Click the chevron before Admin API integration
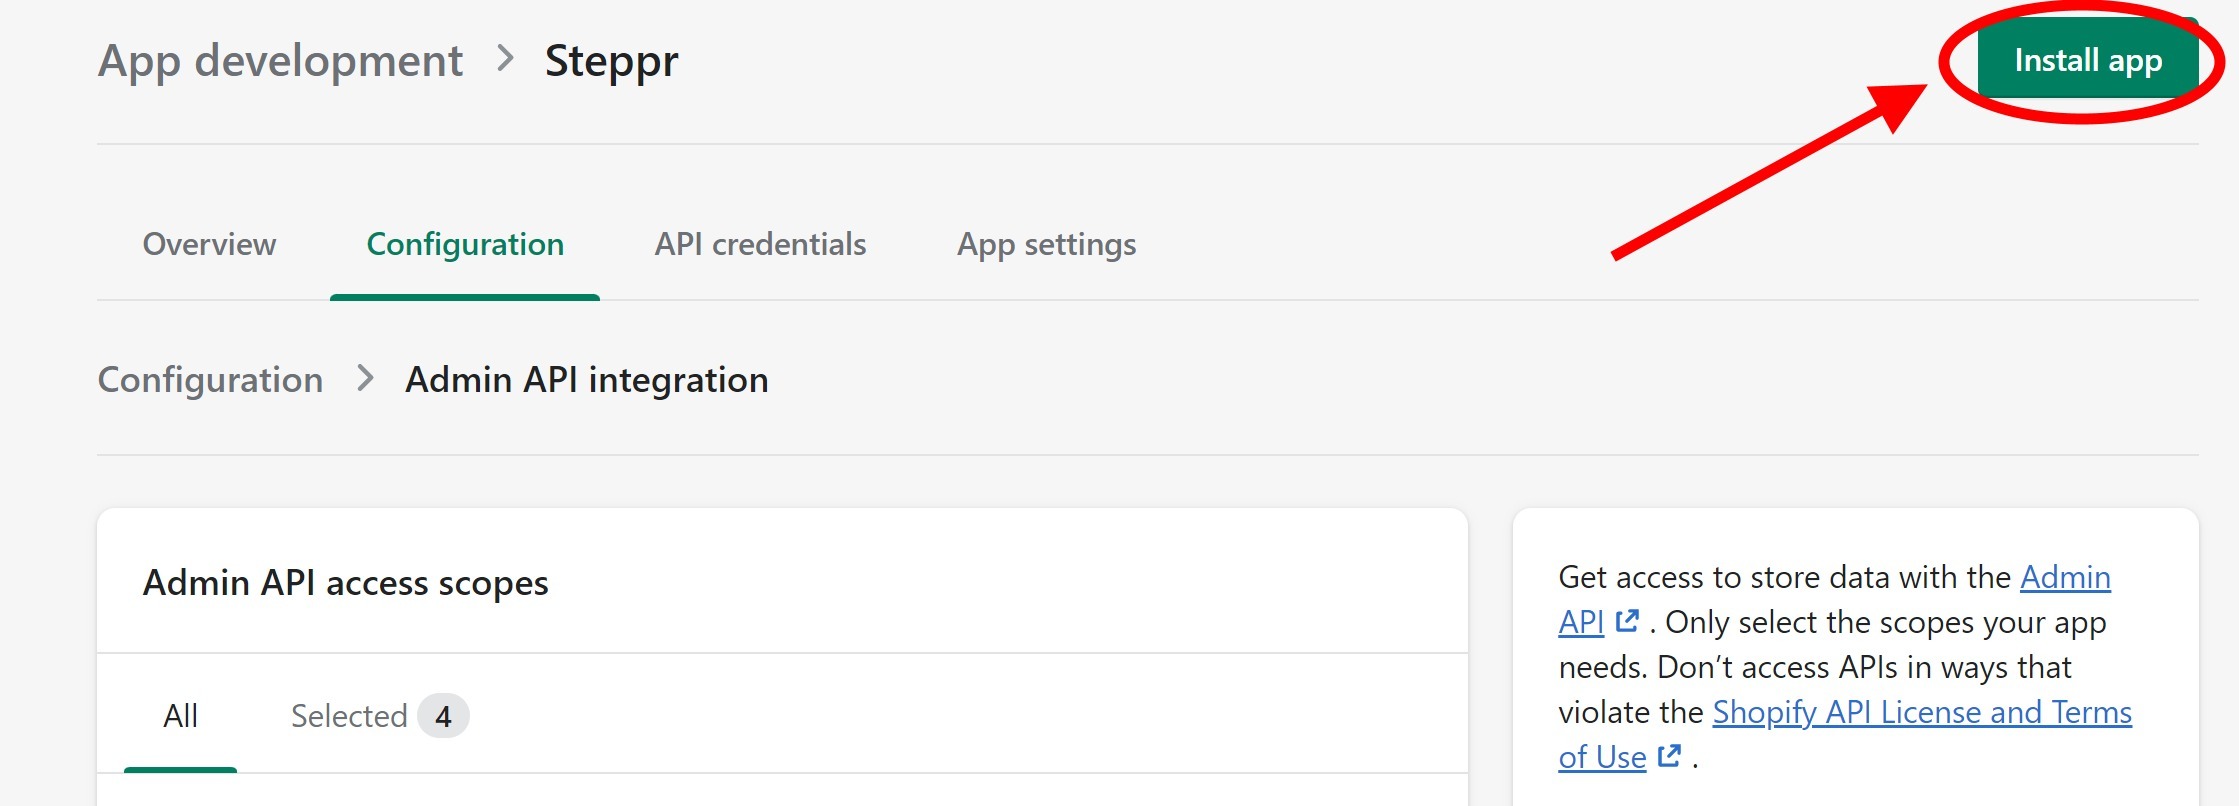2239x806 pixels. click(x=366, y=379)
